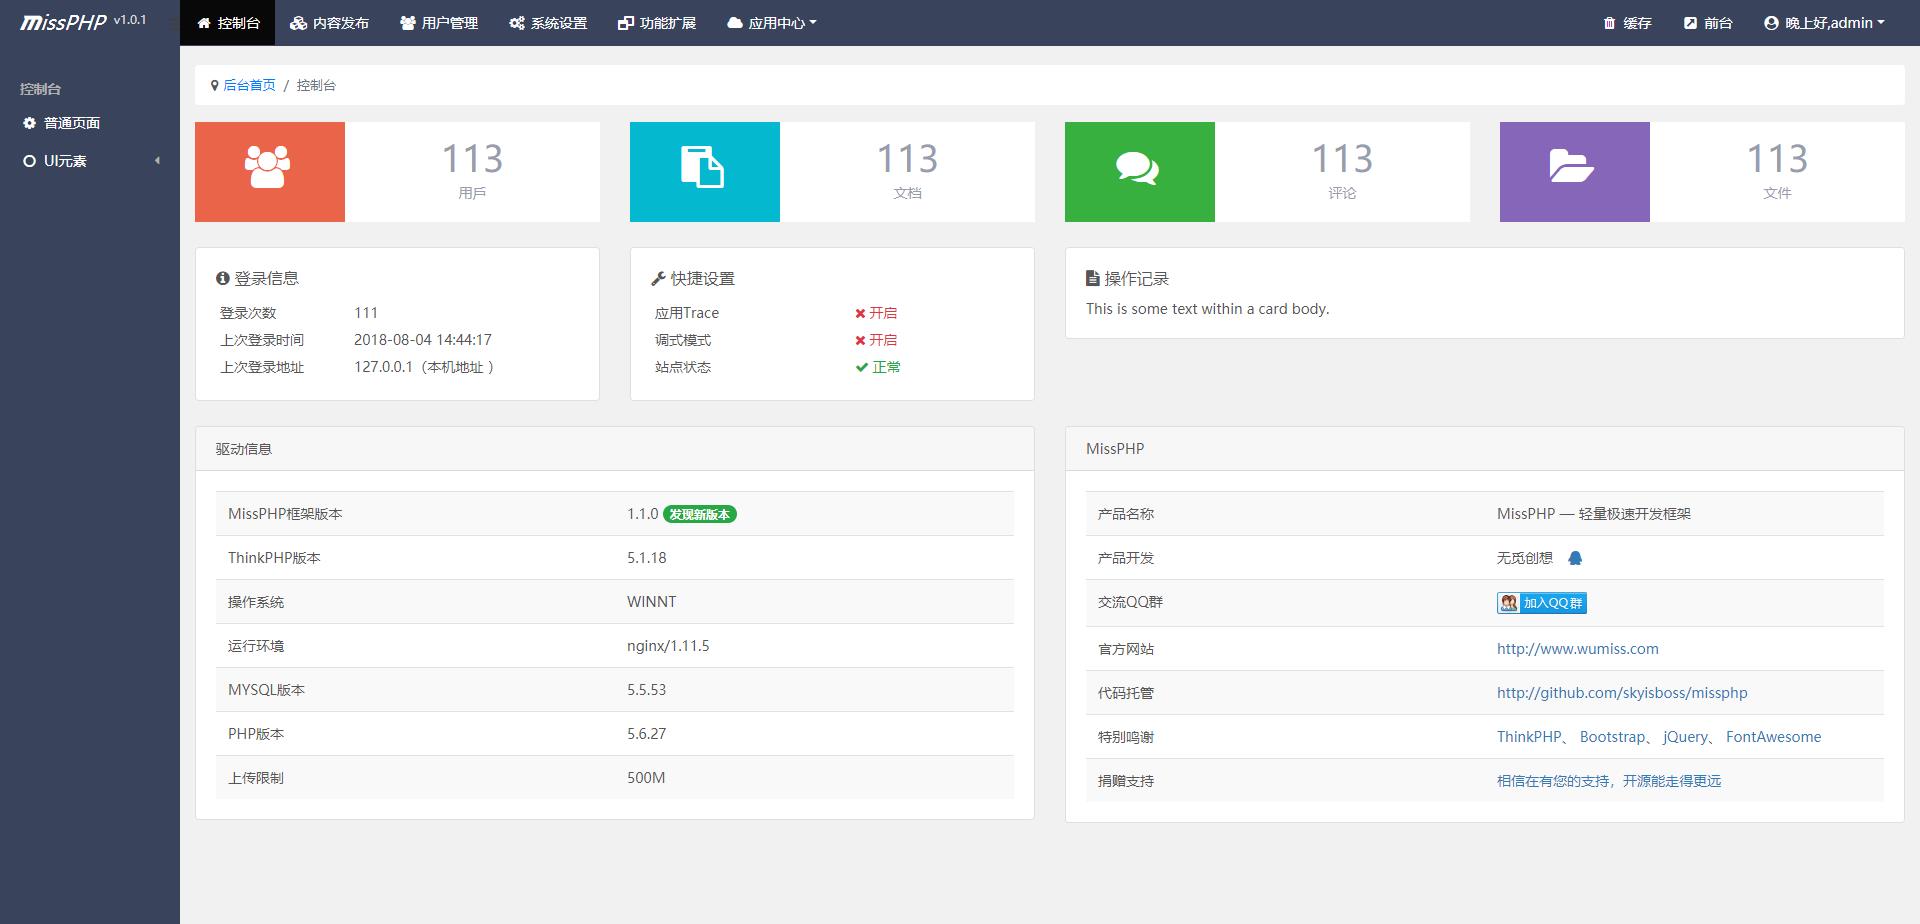1920x924 pixels.
Task: Click the gear icon beside 普通页面
Action: tap(29, 123)
